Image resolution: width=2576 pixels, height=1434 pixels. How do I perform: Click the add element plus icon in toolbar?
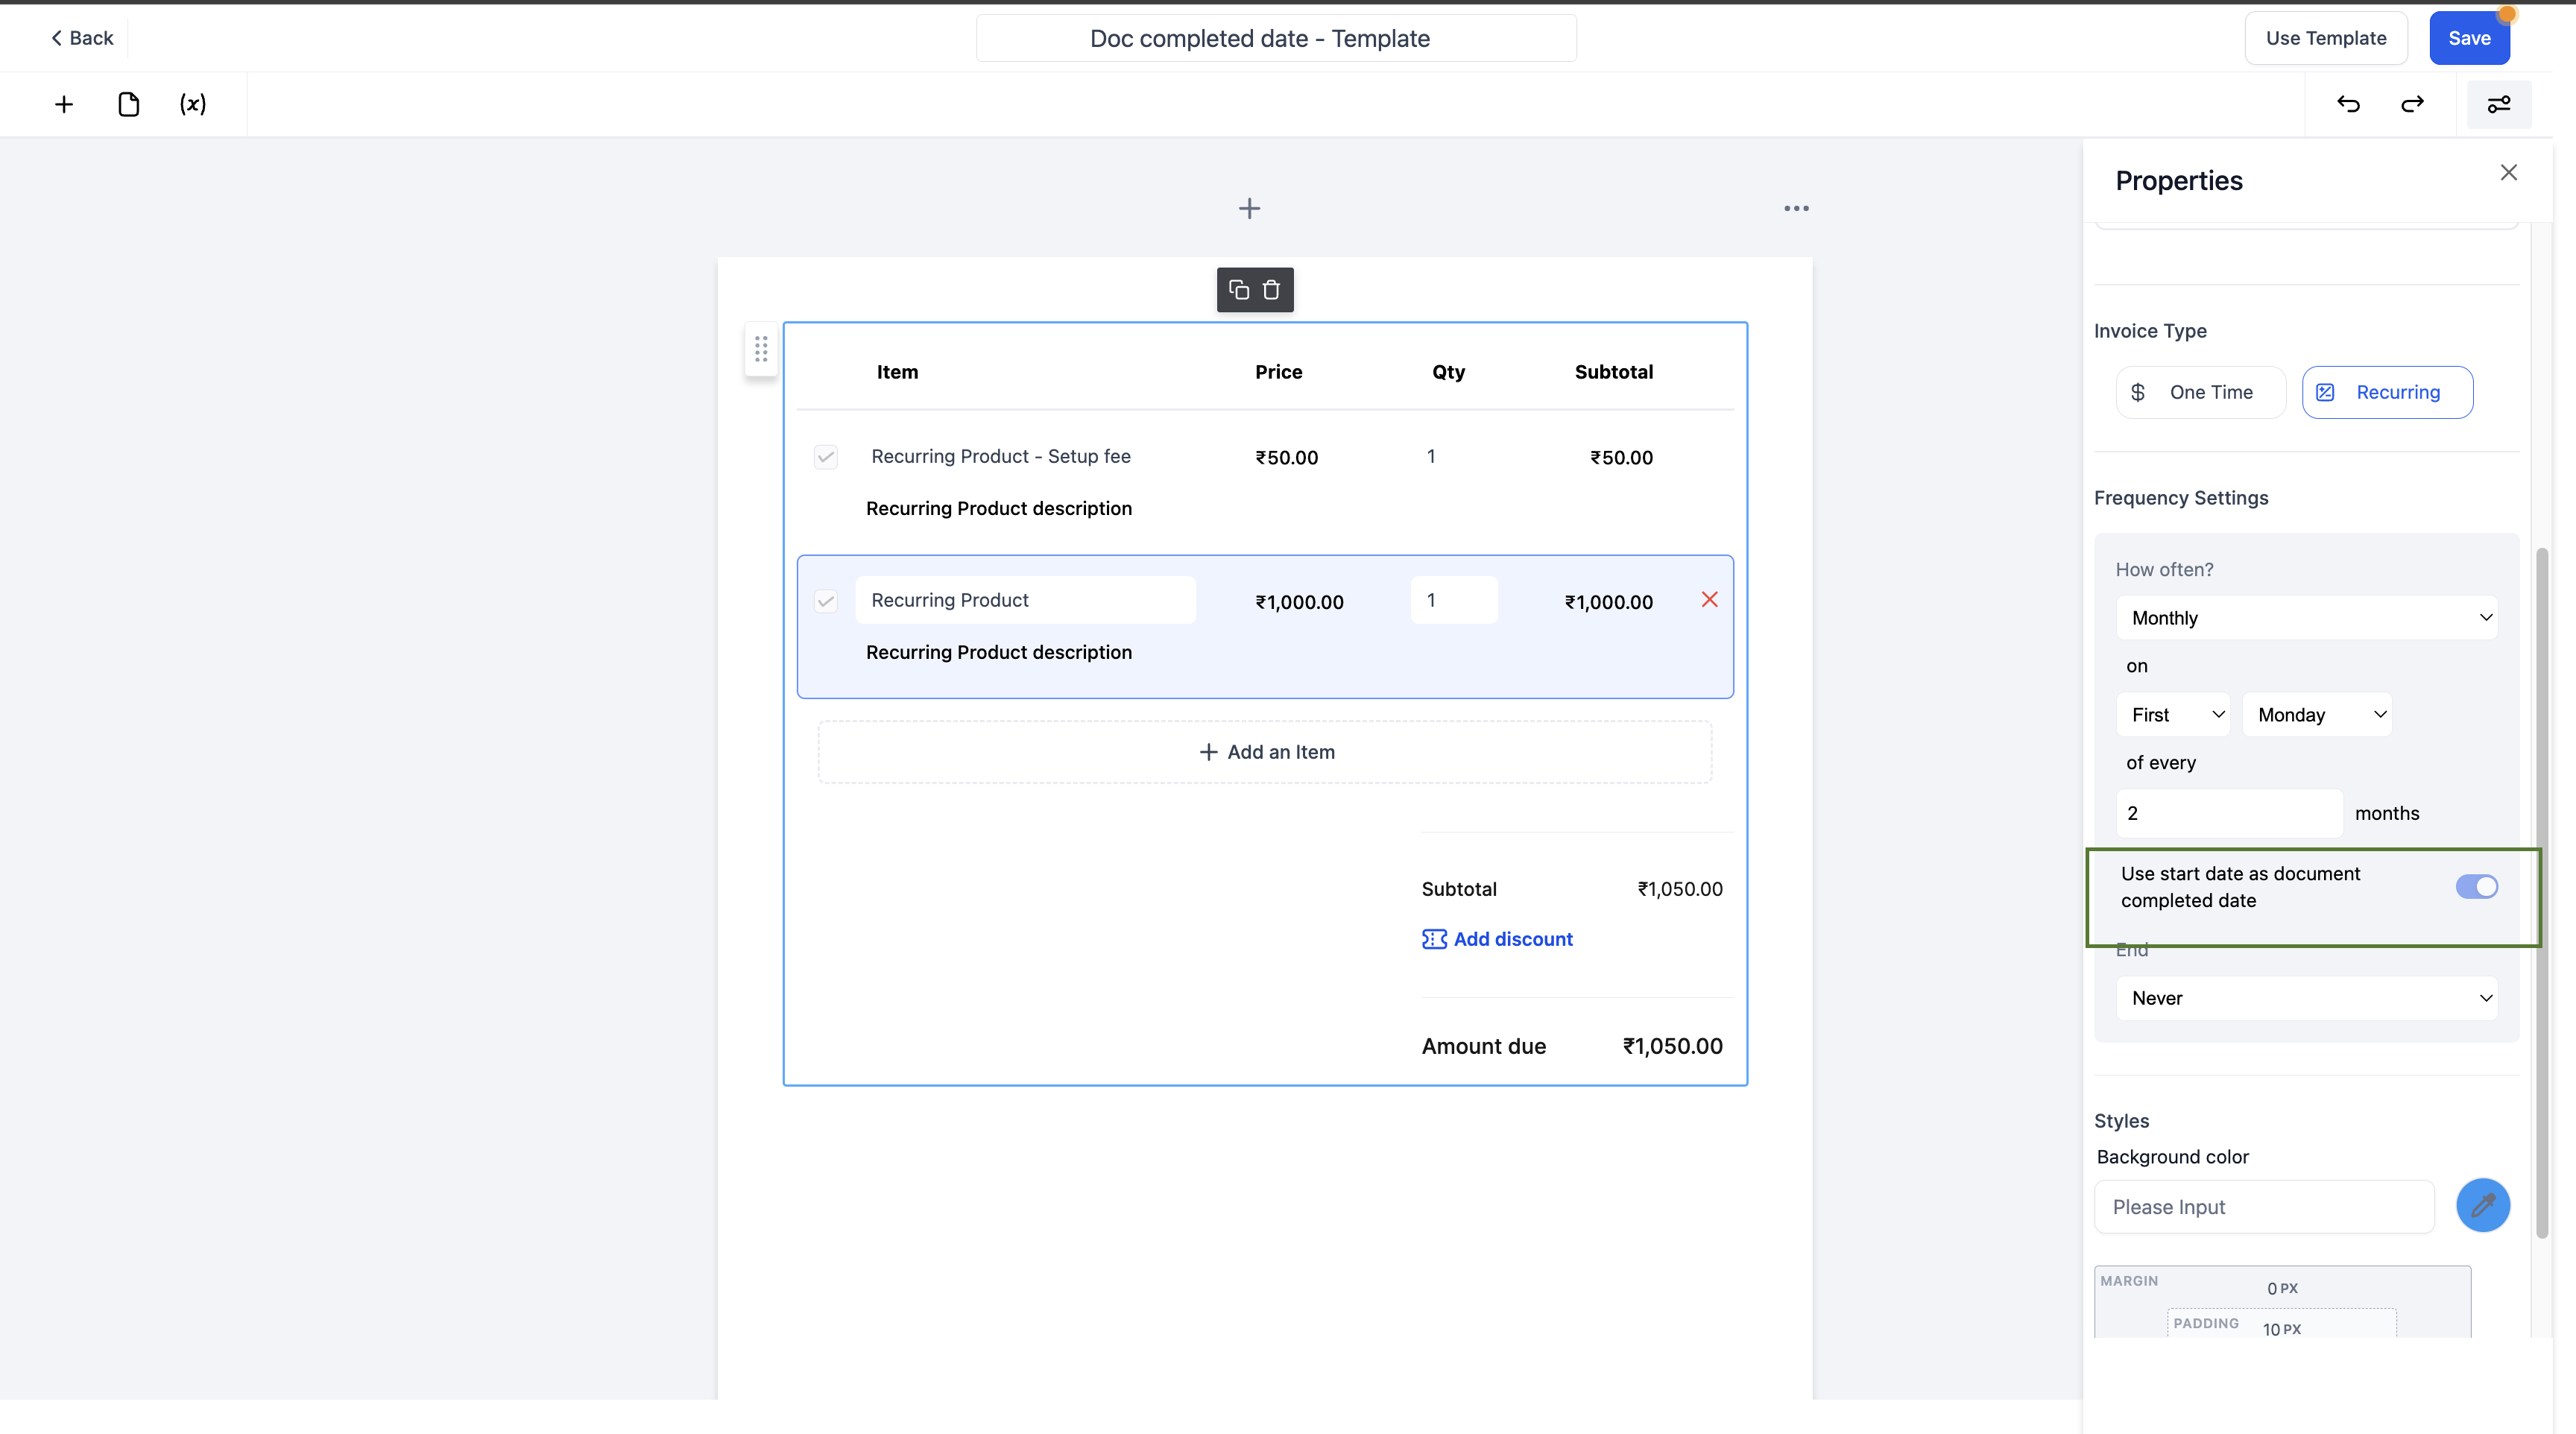(x=64, y=104)
